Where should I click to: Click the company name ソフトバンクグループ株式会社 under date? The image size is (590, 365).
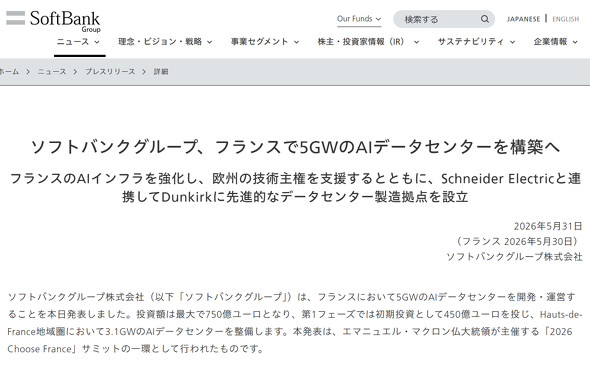[x=514, y=257]
